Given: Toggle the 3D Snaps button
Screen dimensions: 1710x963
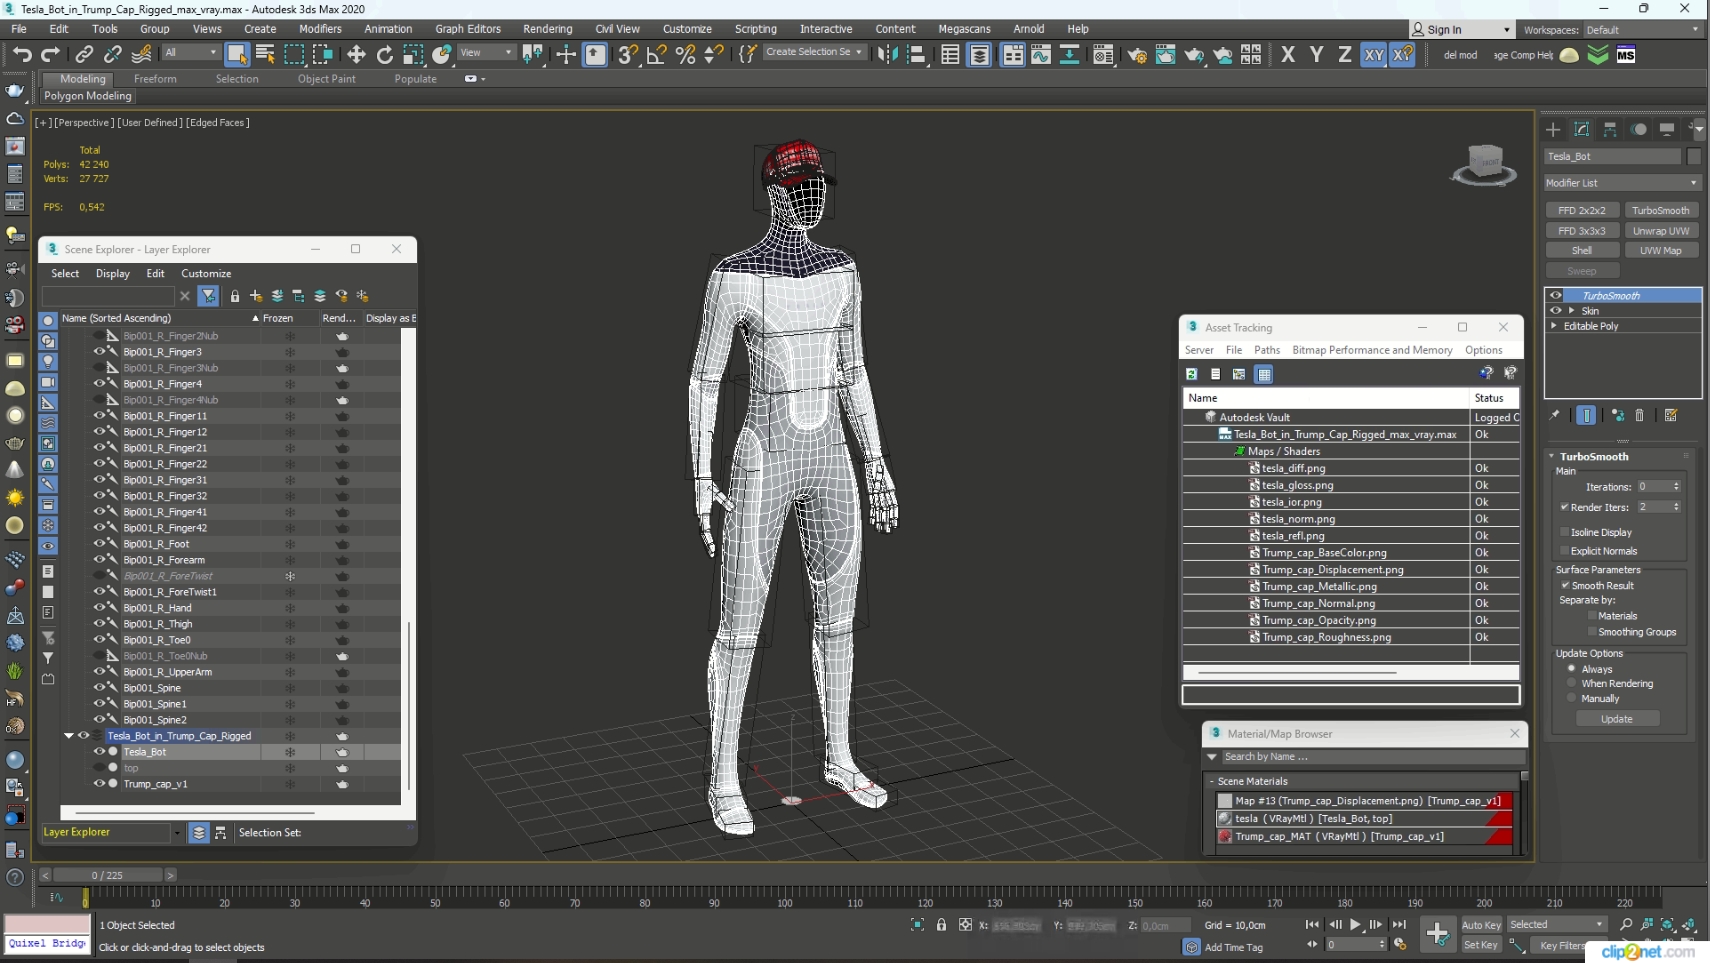Looking at the screenshot, I should (627, 54).
